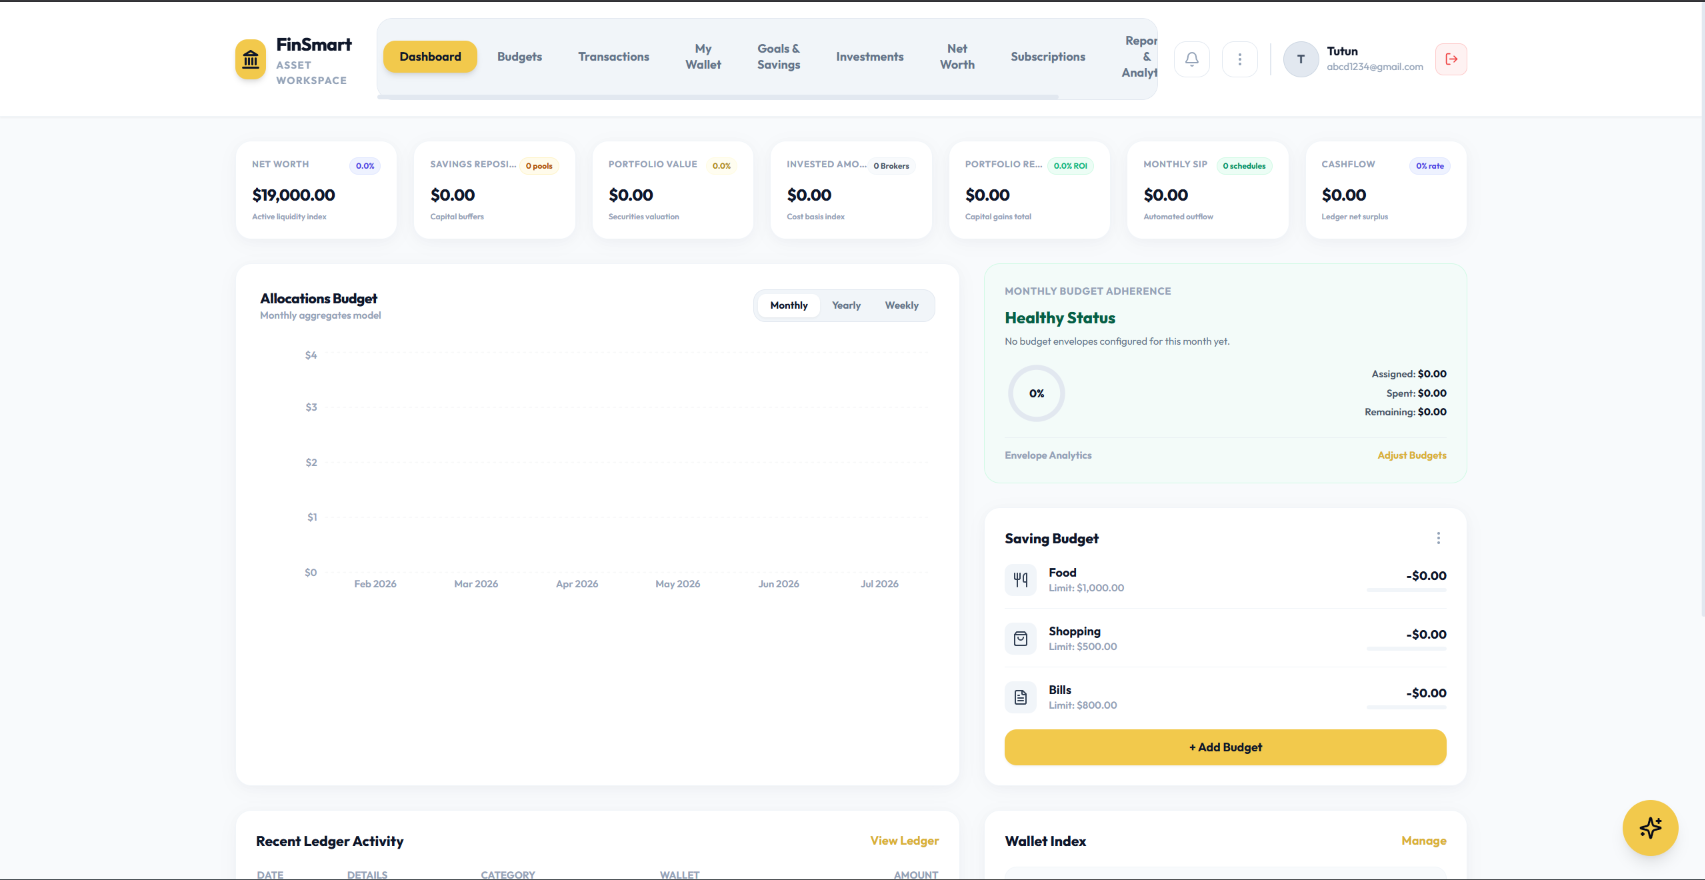Click the Jul 2026 axis label
The height and width of the screenshot is (880, 1705).
[880, 584]
